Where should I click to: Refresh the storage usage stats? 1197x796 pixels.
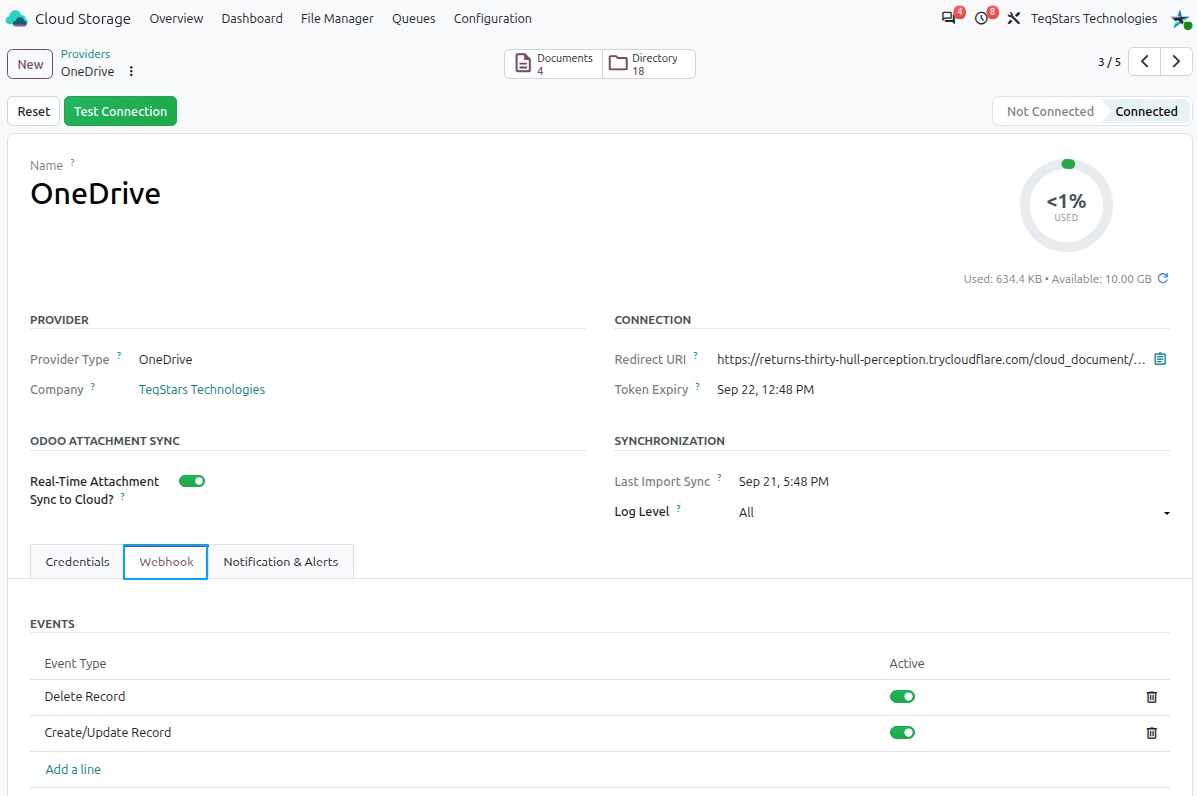(x=1163, y=279)
